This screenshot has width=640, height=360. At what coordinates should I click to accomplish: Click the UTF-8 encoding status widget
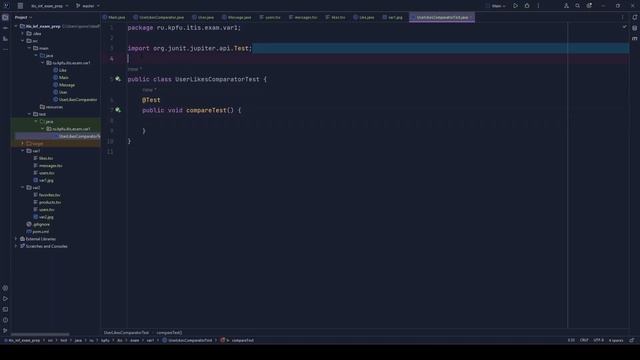[598, 340]
